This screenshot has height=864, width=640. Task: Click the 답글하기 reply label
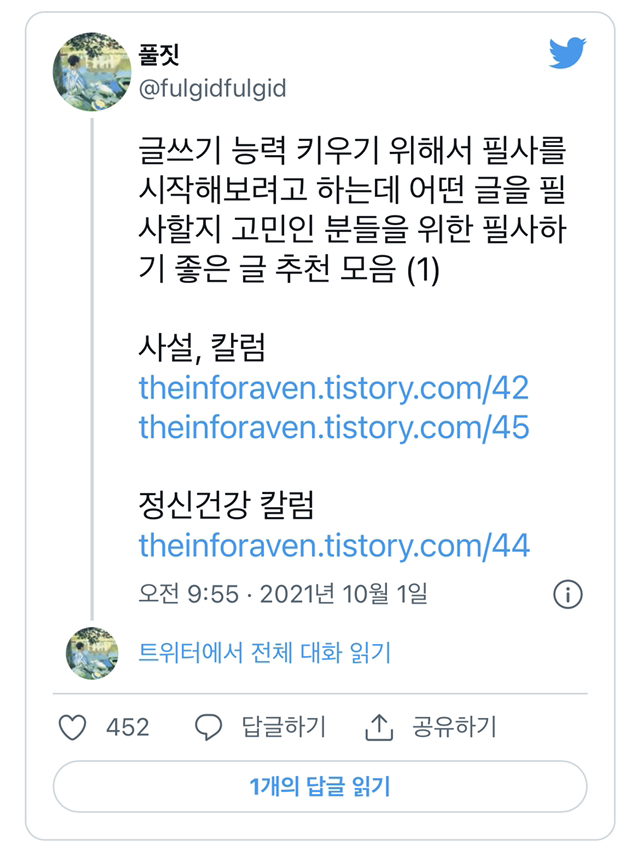(x=284, y=727)
